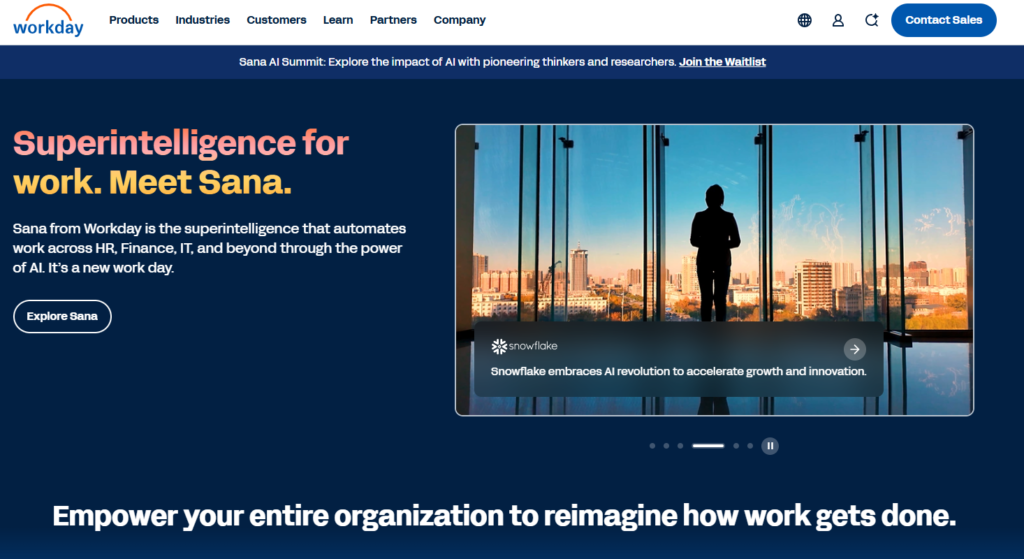Image resolution: width=1024 pixels, height=559 pixels.
Task: Click the Explore Sana button
Action: (62, 316)
